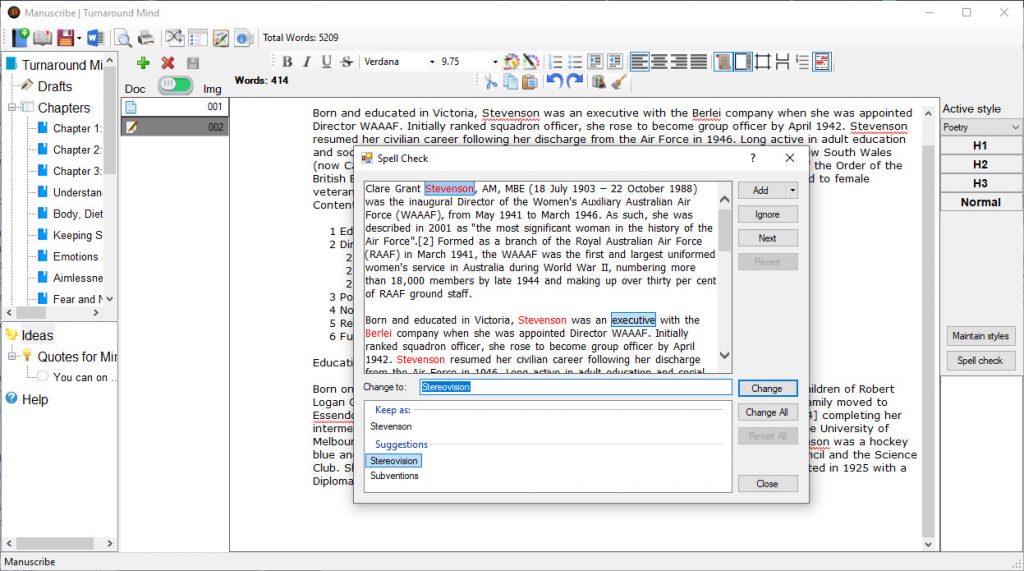This screenshot has width=1024, height=571.
Task: Open the 9.75 font size dropdown
Action: 494,62
